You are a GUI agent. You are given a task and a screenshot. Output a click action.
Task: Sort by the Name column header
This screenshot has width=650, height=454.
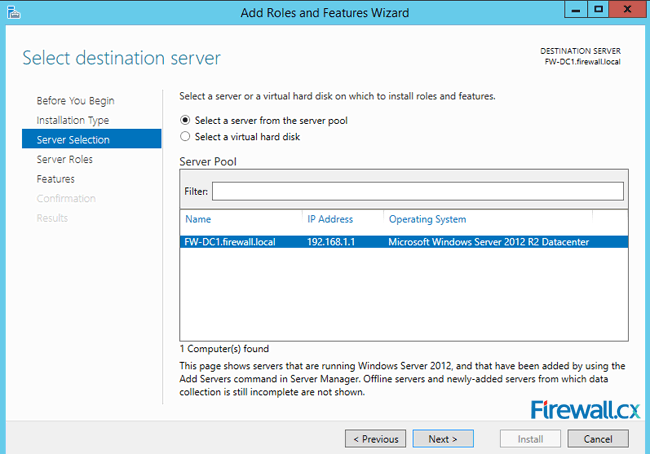coord(198,219)
